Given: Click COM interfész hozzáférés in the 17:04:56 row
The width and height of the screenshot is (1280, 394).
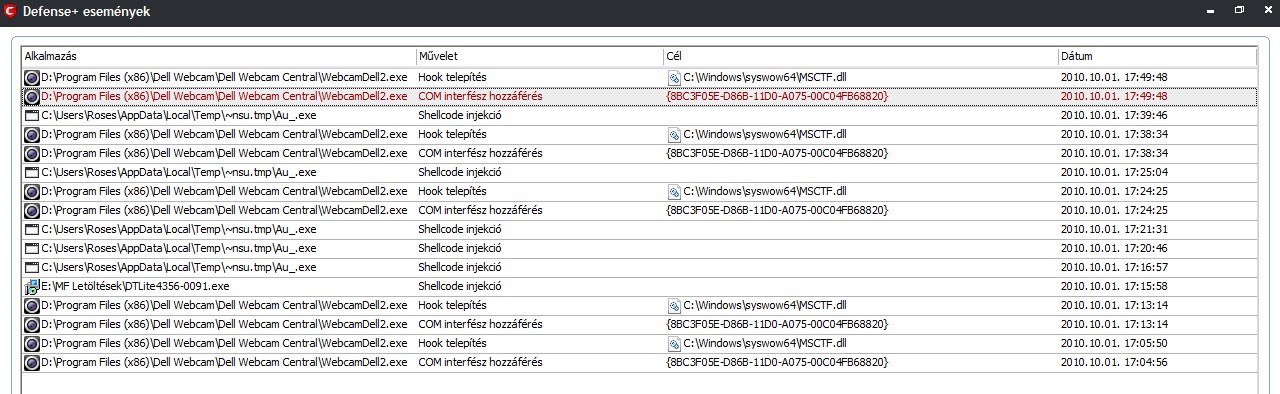Looking at the screenshot, I should pos(480,362).
